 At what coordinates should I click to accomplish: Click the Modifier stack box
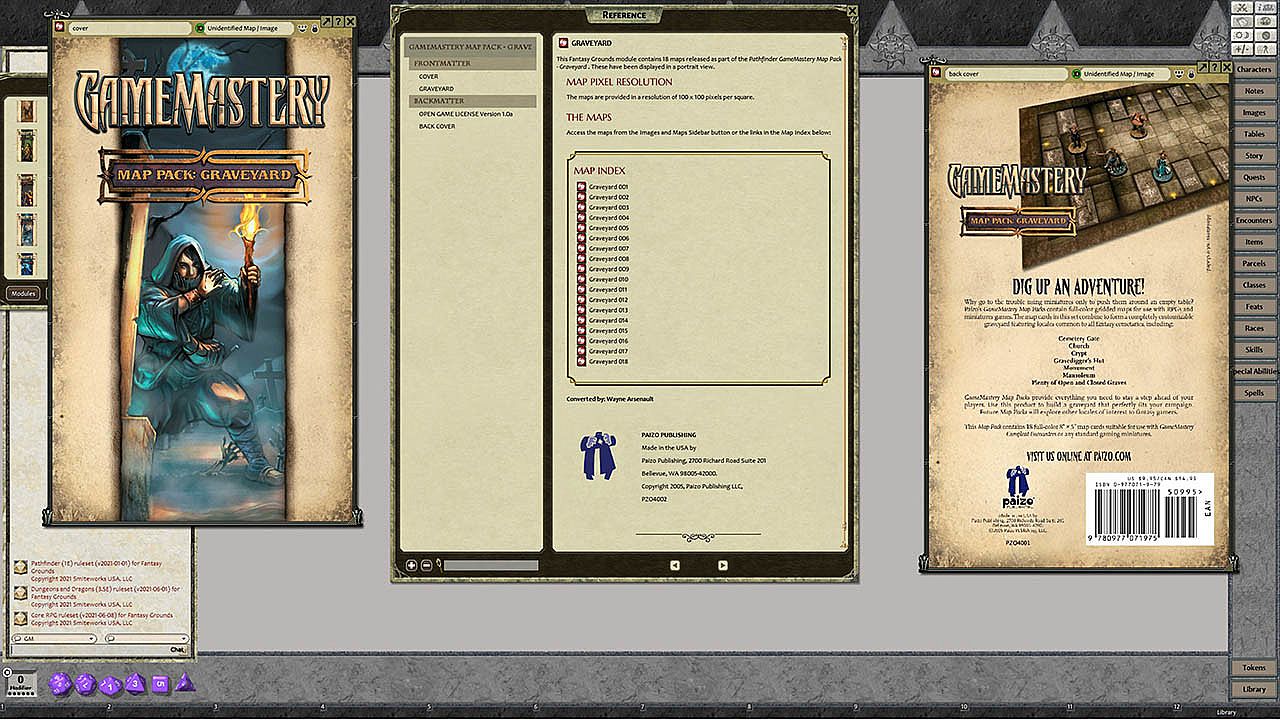[21, 683]
